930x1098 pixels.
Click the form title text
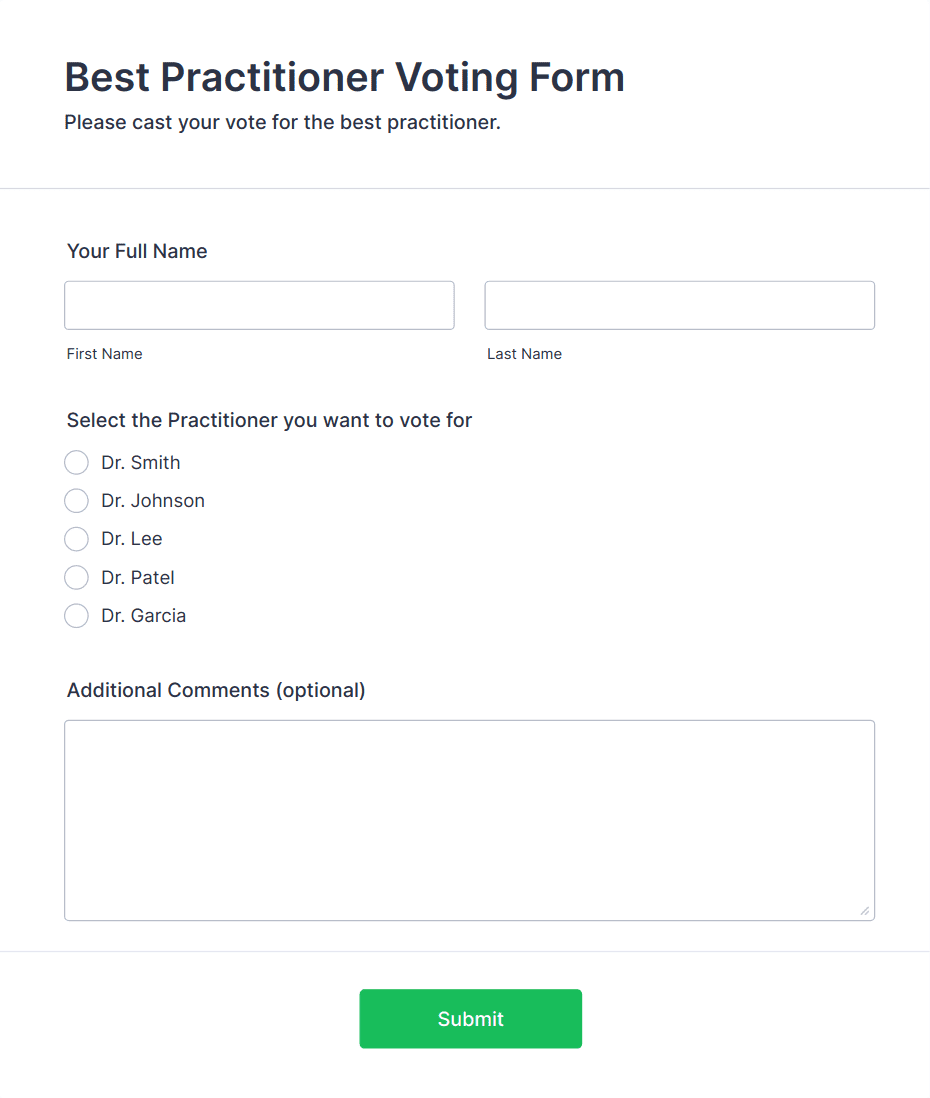click(345, 77)
